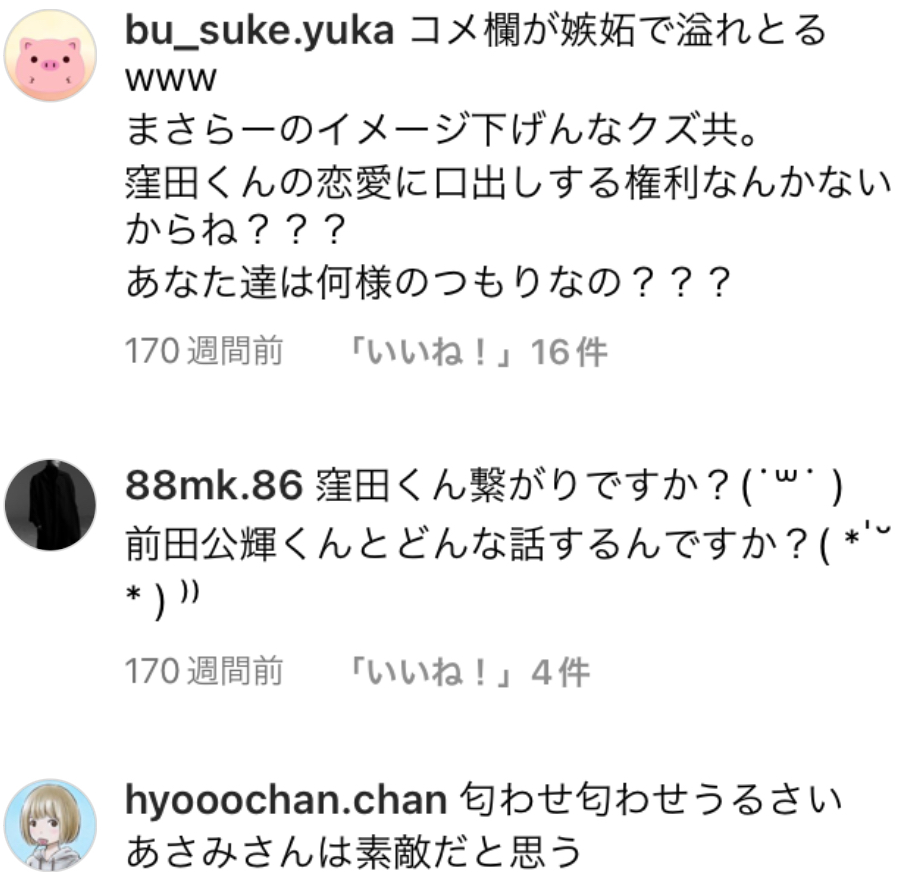
Task: View the 16 likes on bu_suke.yuka's comment
Action: 478,351
